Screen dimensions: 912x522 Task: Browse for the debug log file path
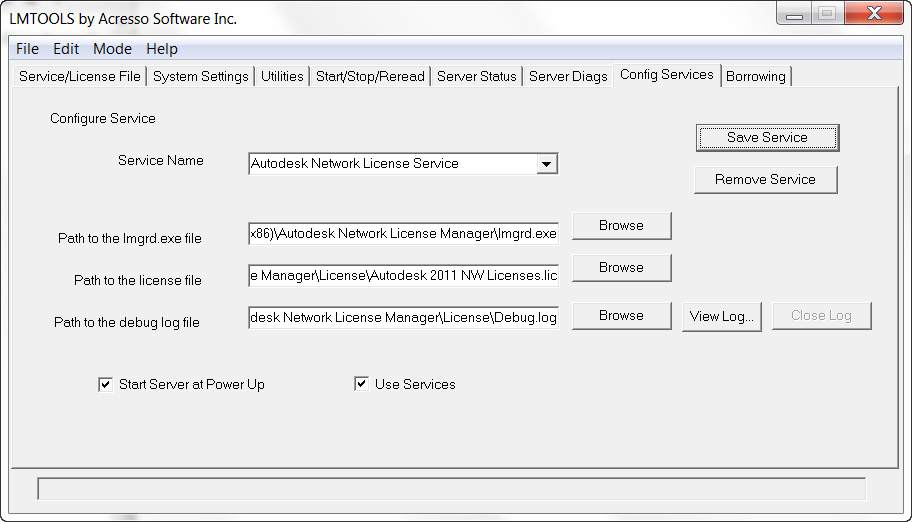tap(621, 316)
